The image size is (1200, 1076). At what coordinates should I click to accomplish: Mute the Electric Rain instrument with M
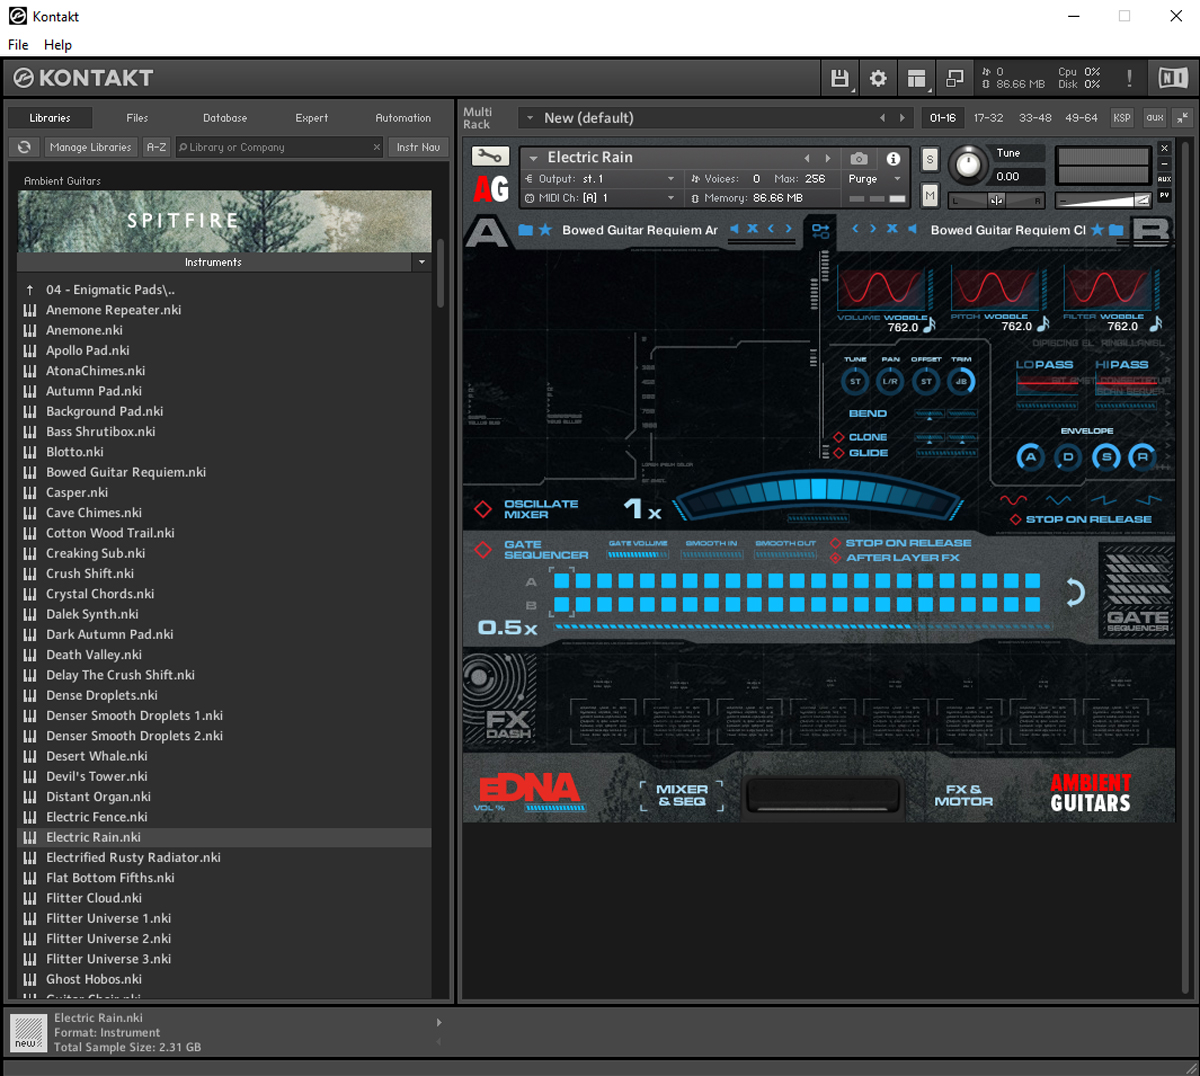click(x=930, y=196)
